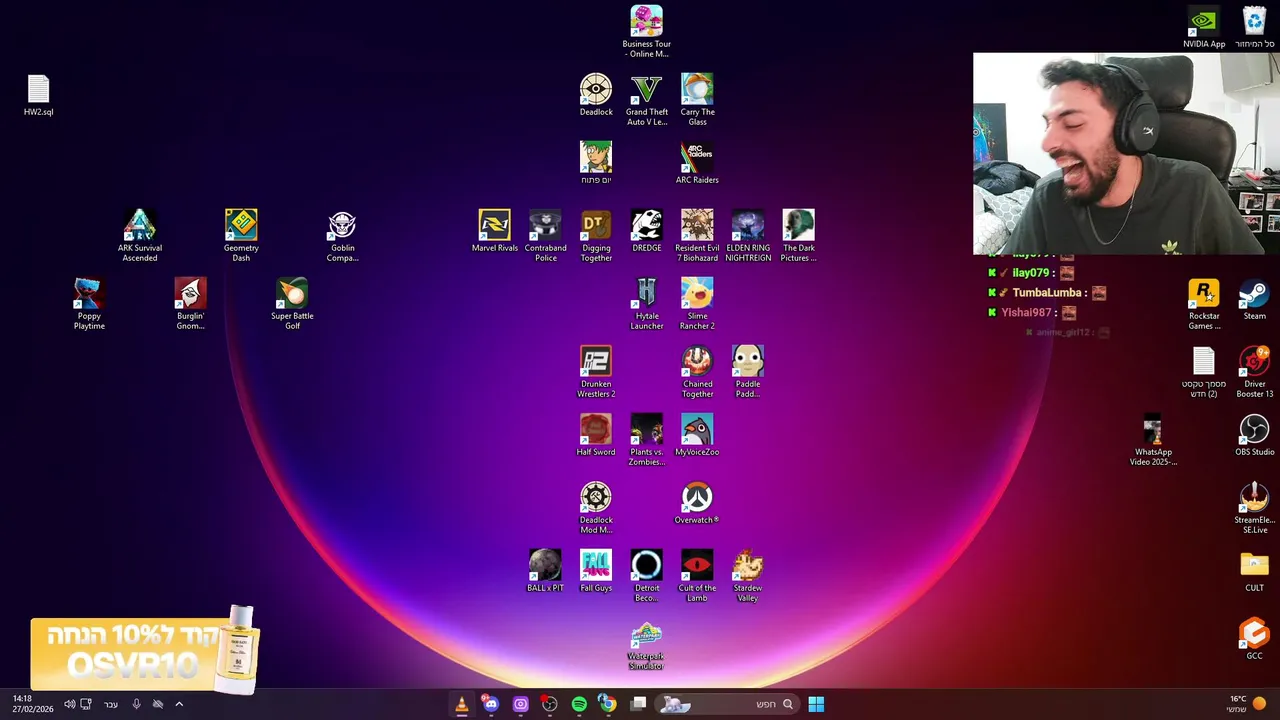This screenshot has width=1280, height=720.
Task: Select the Steam desktop shortcut
Action: point(1254,299)
